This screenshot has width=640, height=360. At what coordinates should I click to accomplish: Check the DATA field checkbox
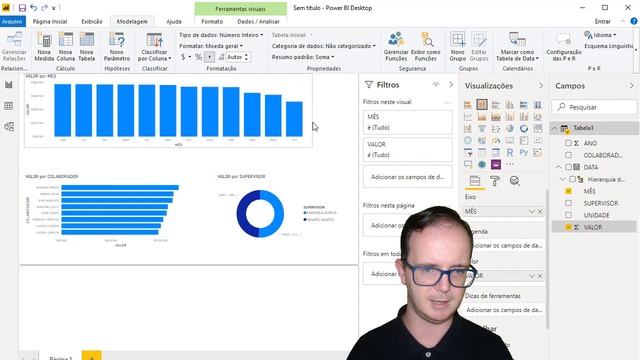click(568, 167)
